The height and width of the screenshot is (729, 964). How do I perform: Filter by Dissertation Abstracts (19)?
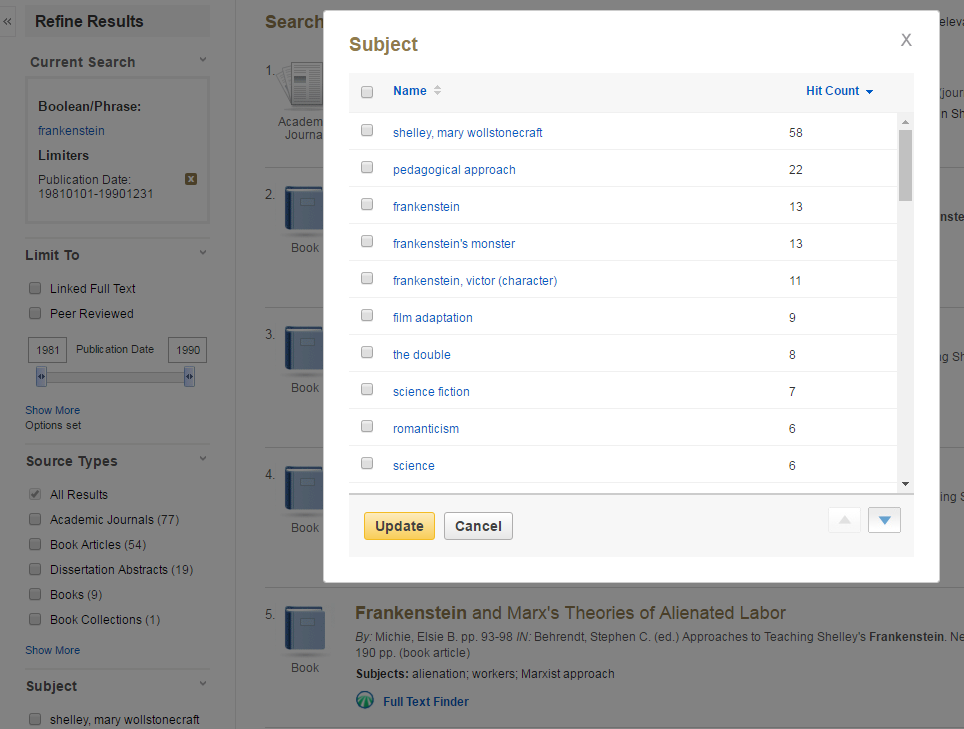pos(35,570)
